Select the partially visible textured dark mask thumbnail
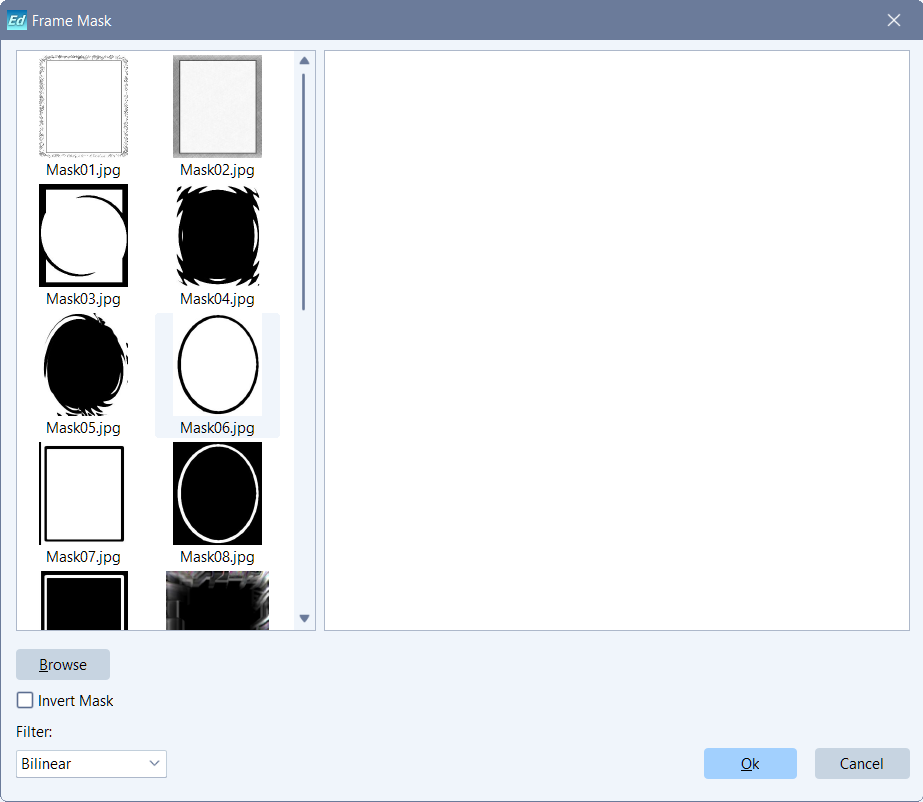 pos(217,601)
